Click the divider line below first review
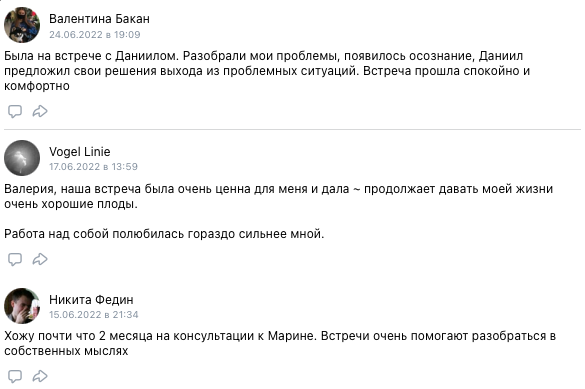This screenshot has width=585, height=389. coord(292,129)
